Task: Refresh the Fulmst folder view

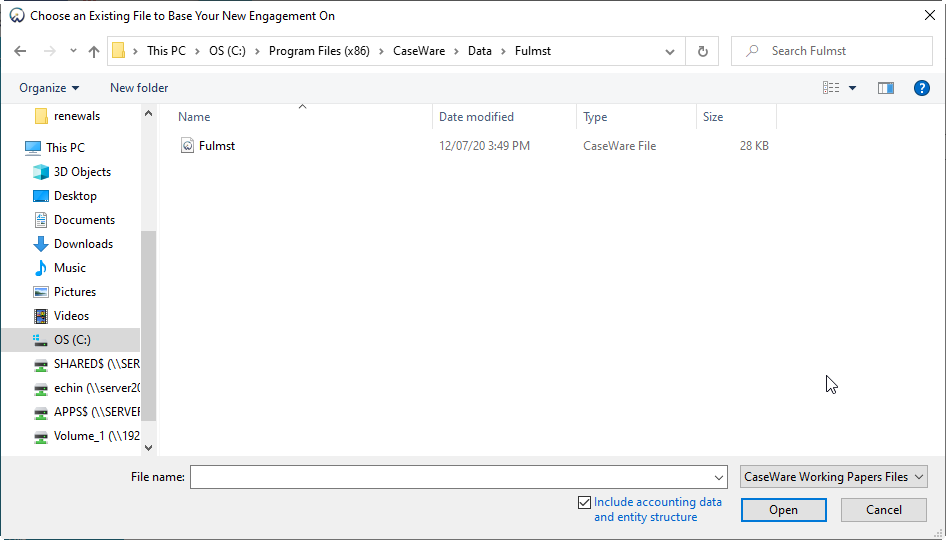Action: tap(702, 51)
